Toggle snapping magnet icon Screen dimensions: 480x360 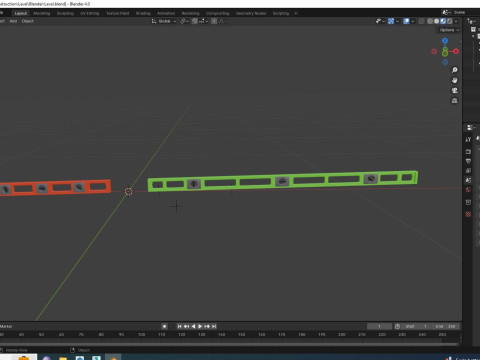[194, 21]
